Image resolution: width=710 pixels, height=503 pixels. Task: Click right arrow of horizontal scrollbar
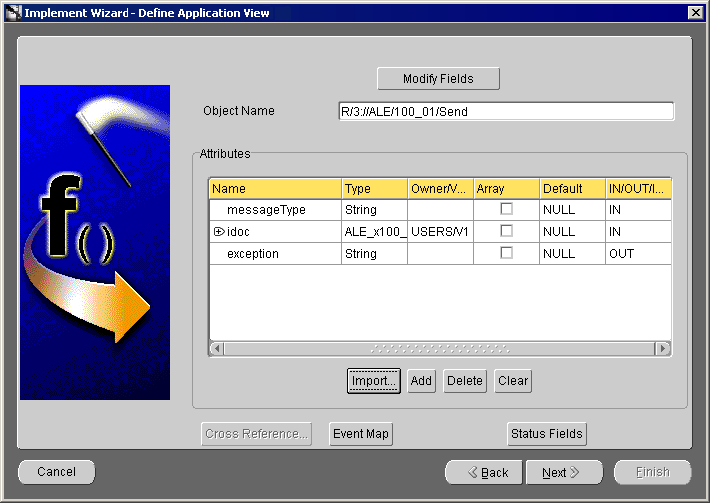tap(663, 349)
